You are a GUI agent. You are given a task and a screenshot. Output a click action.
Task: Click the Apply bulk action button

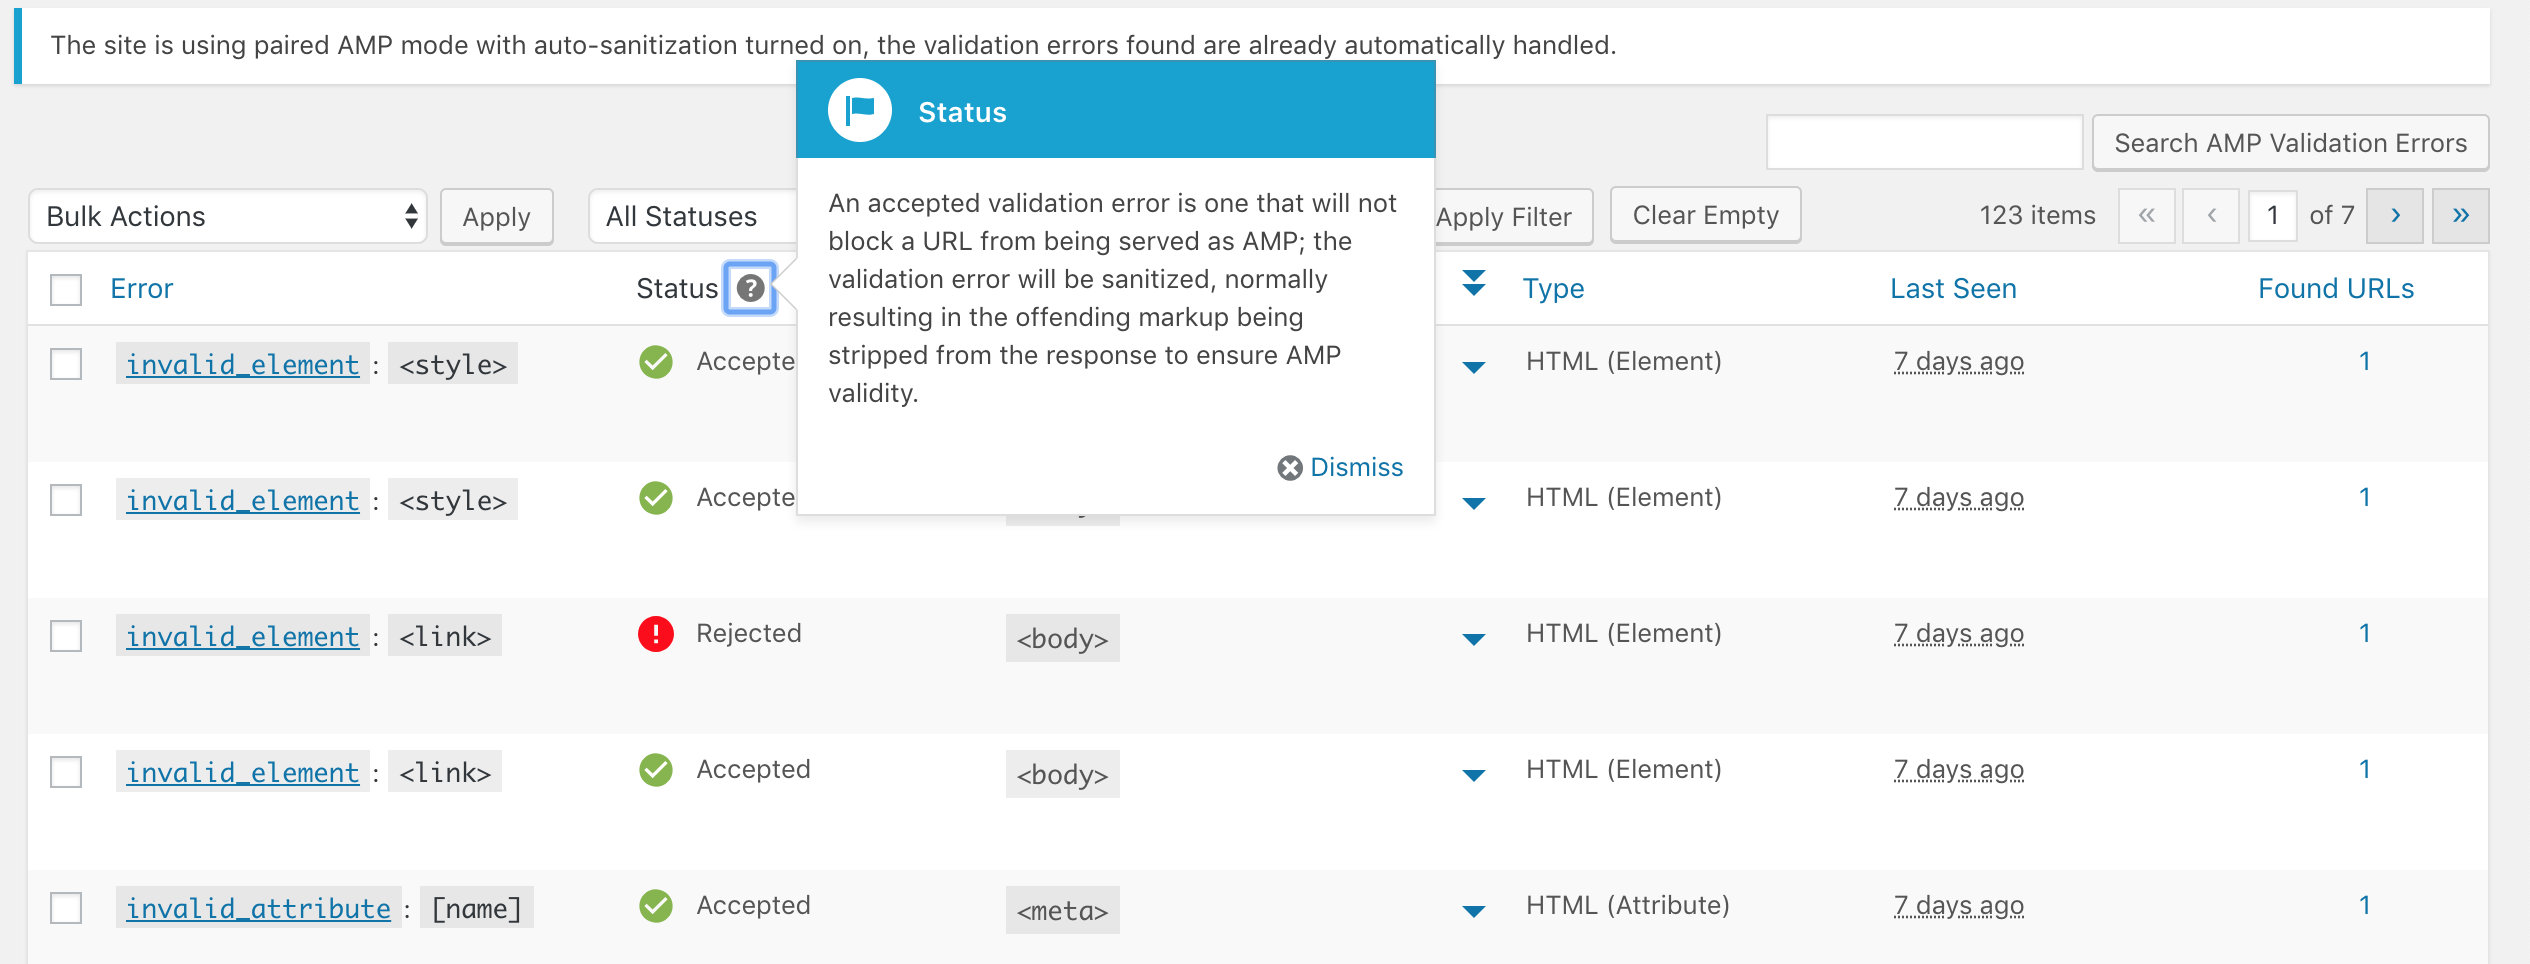(497, 216)
